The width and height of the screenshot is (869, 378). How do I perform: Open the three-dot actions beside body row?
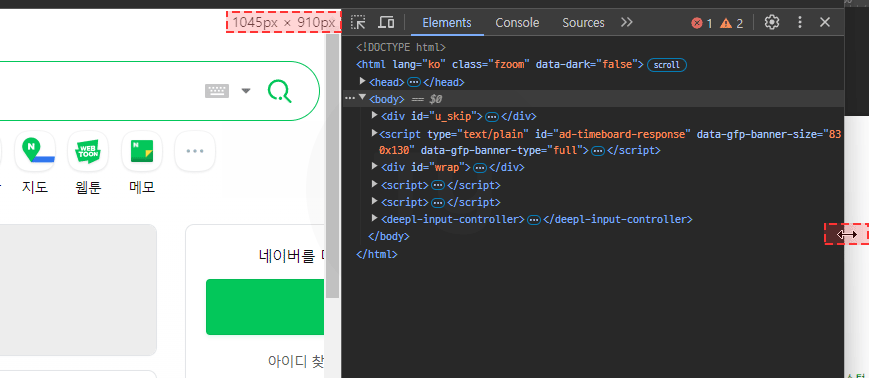349,98
